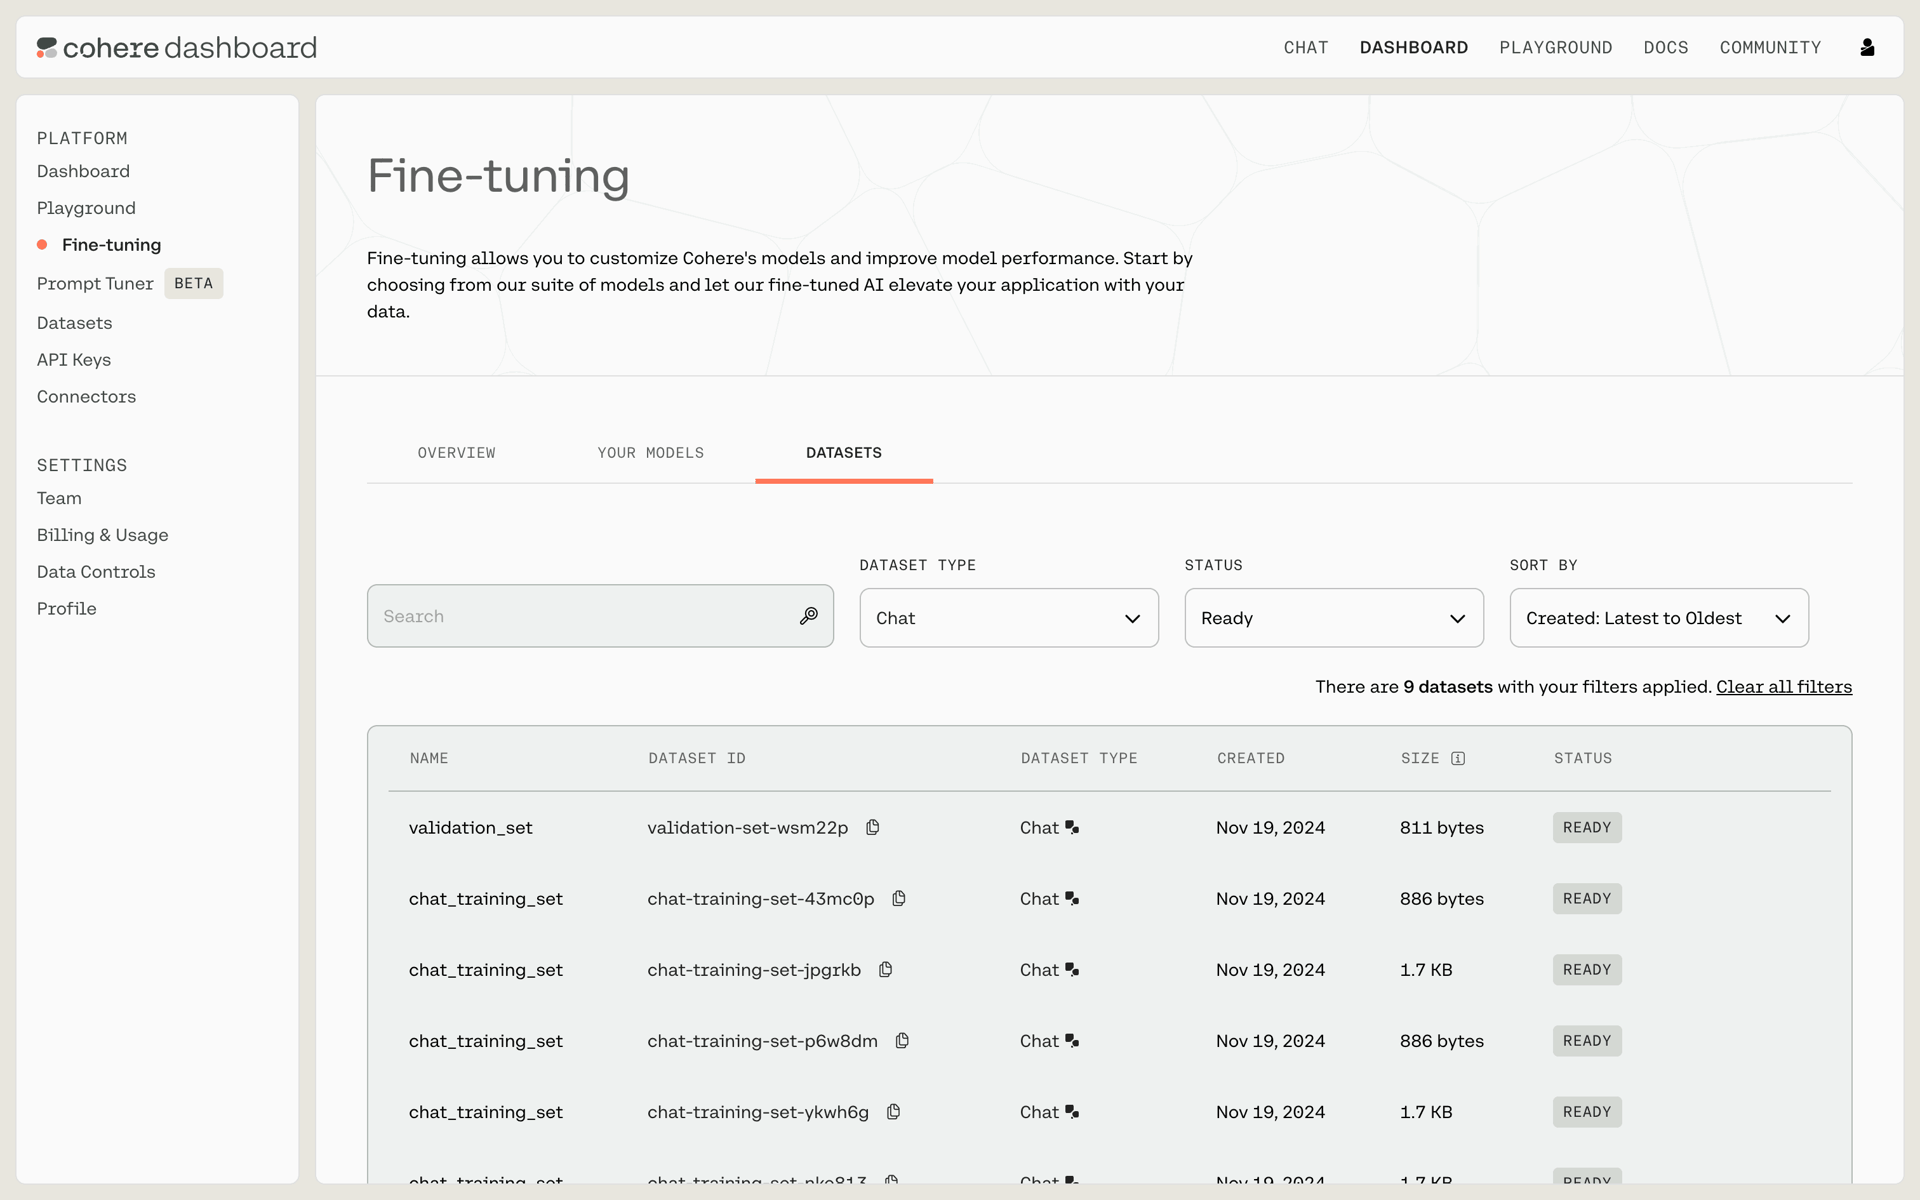Copy dataset ID chat-training-set-43mc0p
The height and width of the screenshot is (1200, 1920).
click(x=899, y=898)
